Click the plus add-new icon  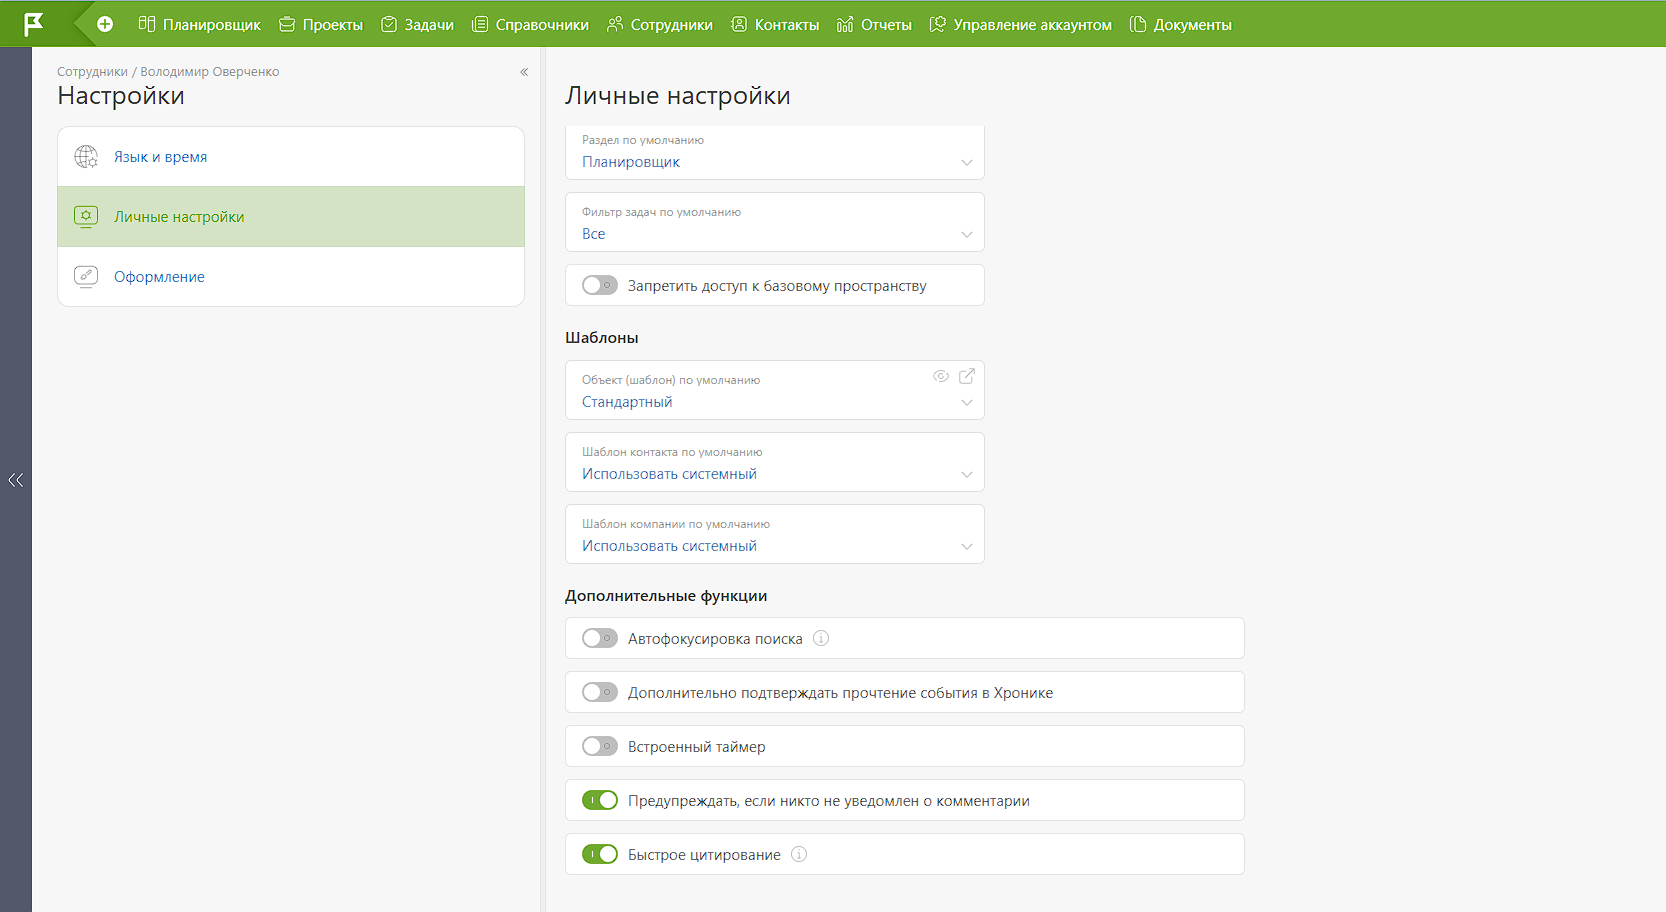pyautogui.click(x=105, y=24)
